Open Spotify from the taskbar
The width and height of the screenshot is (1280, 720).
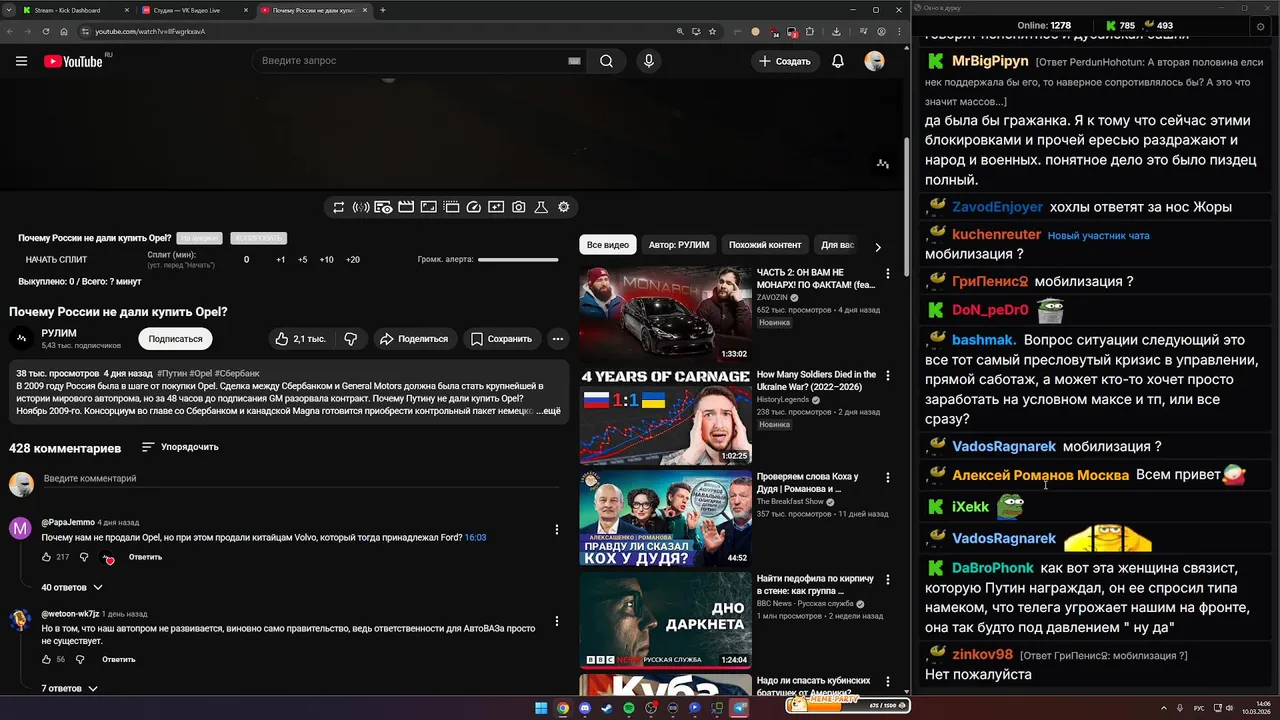(629, 708)
